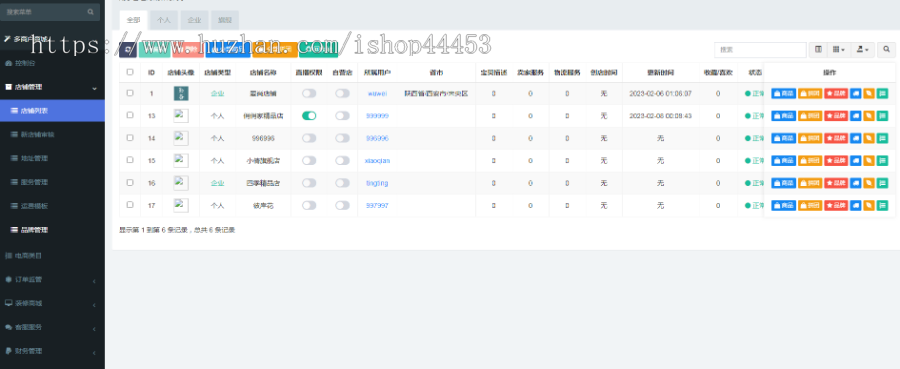Enable 自营店 switch for tingting's shop
Viewport: 900px width, 369px height.
click(342, 183)
